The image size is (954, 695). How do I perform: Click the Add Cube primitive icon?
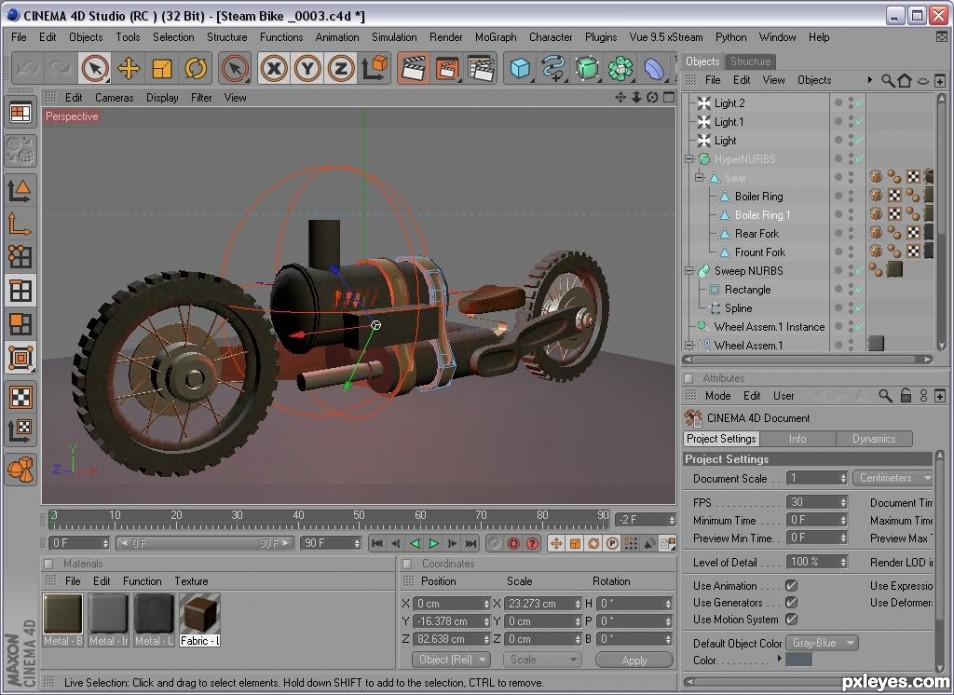(x=520, y=68)
